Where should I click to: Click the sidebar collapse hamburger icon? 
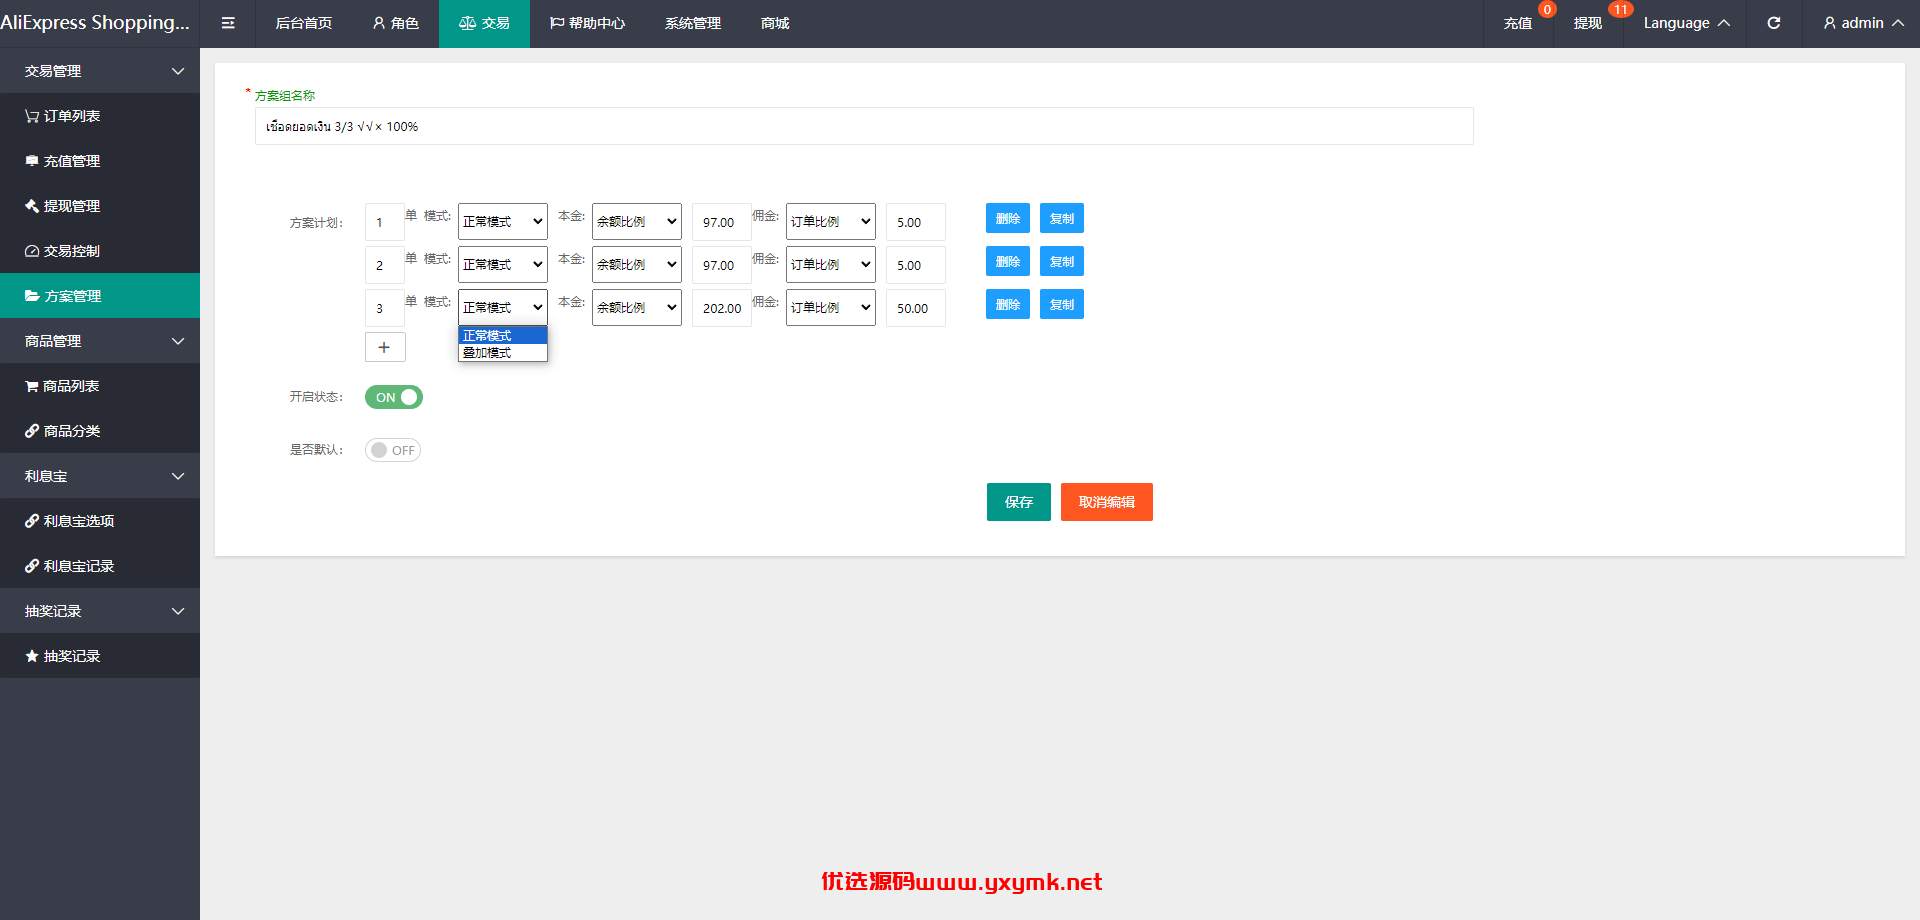coord(228,23)
